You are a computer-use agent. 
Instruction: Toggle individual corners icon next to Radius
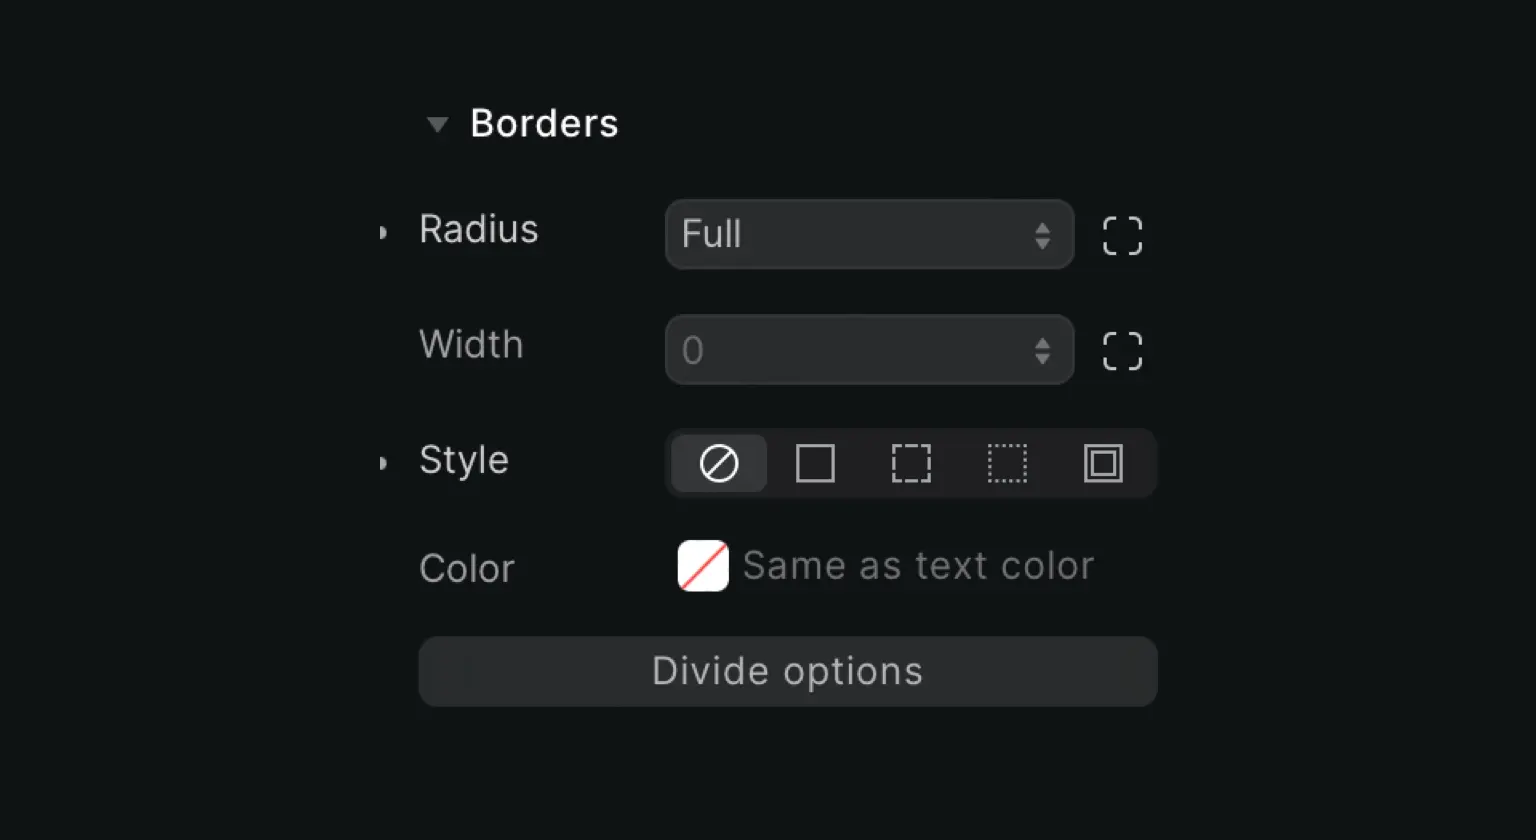1122,236
